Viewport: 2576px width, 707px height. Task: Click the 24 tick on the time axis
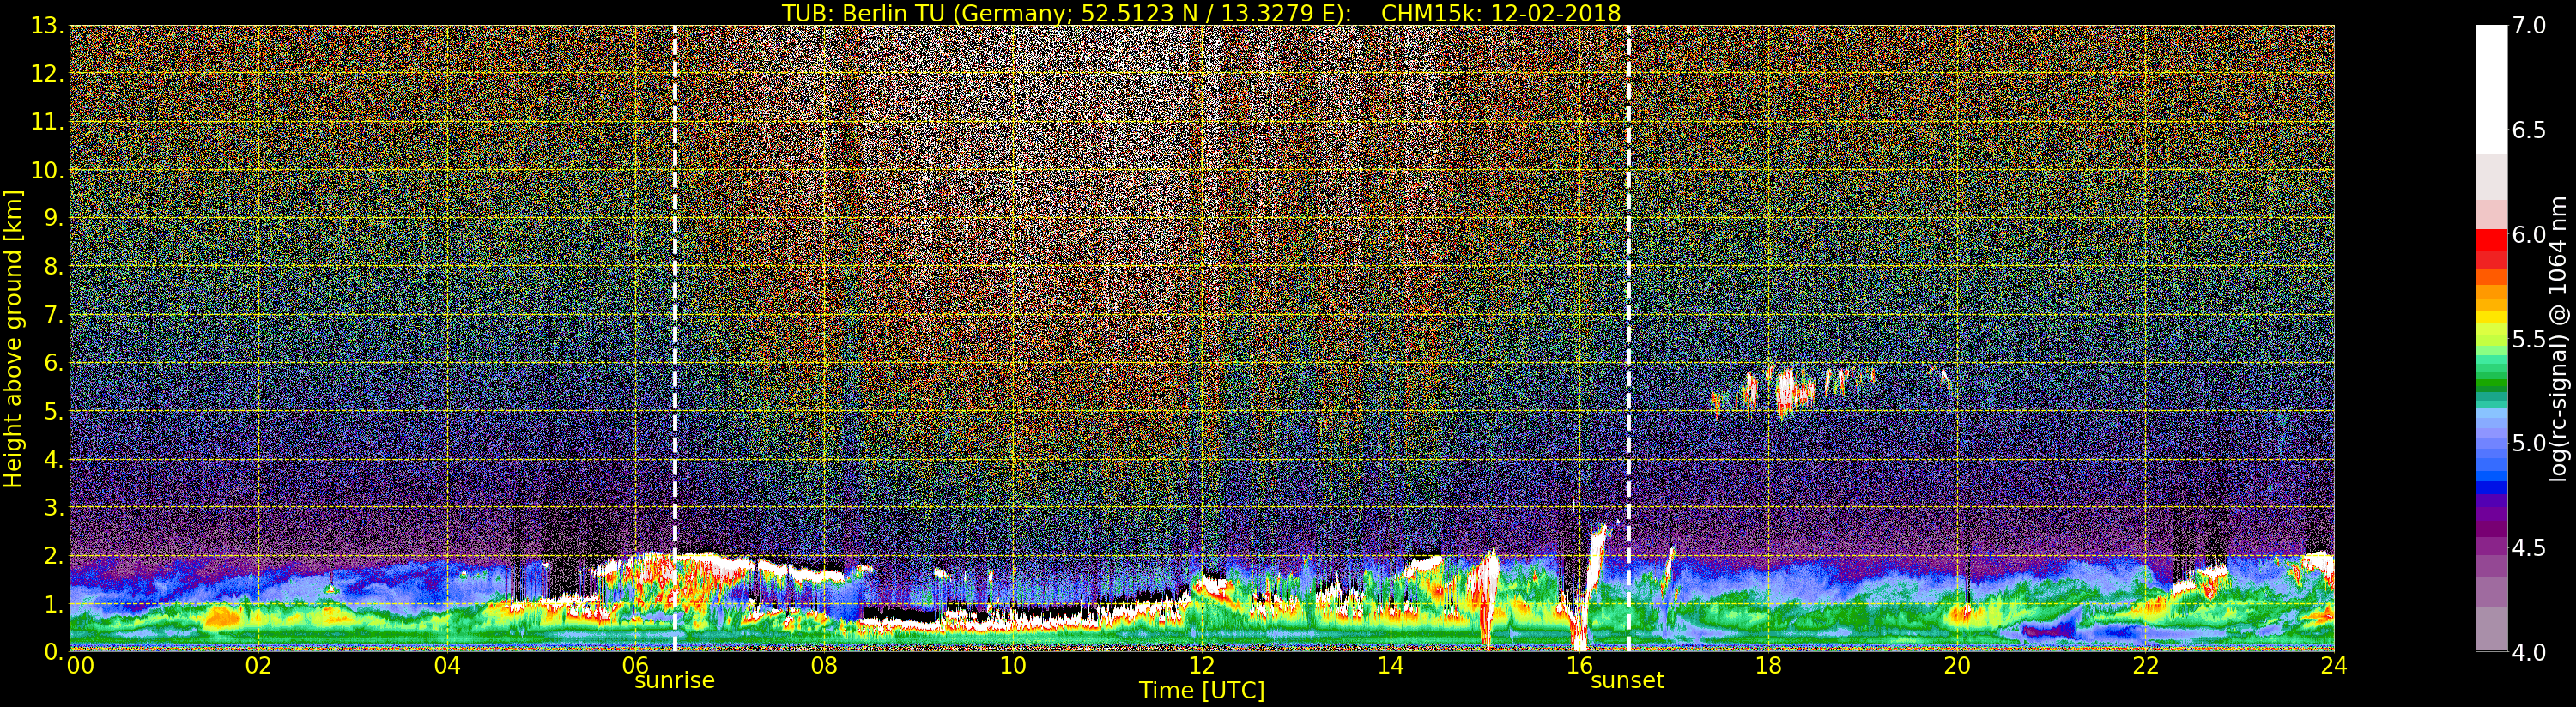pos(2334,666)
